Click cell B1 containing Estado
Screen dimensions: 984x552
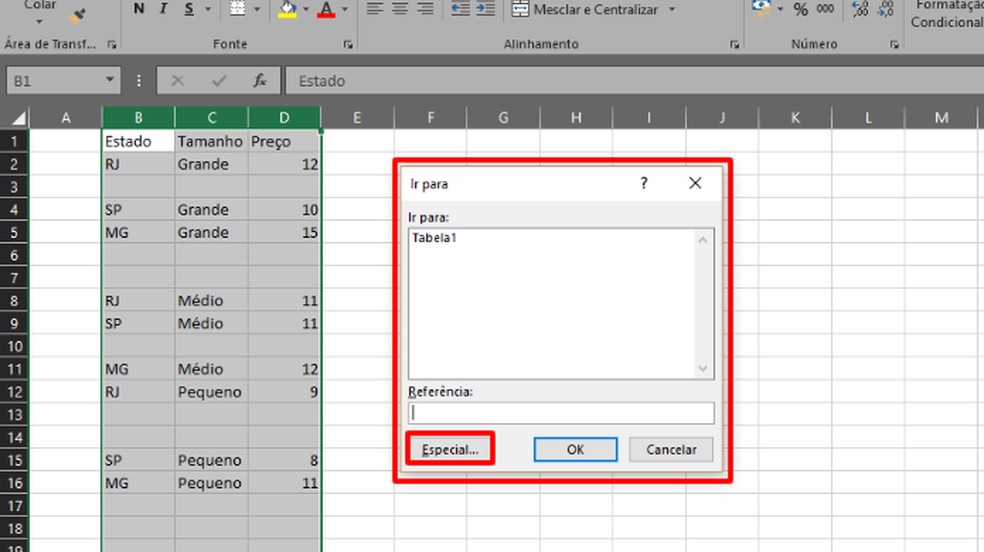click(x=138, y=141)
